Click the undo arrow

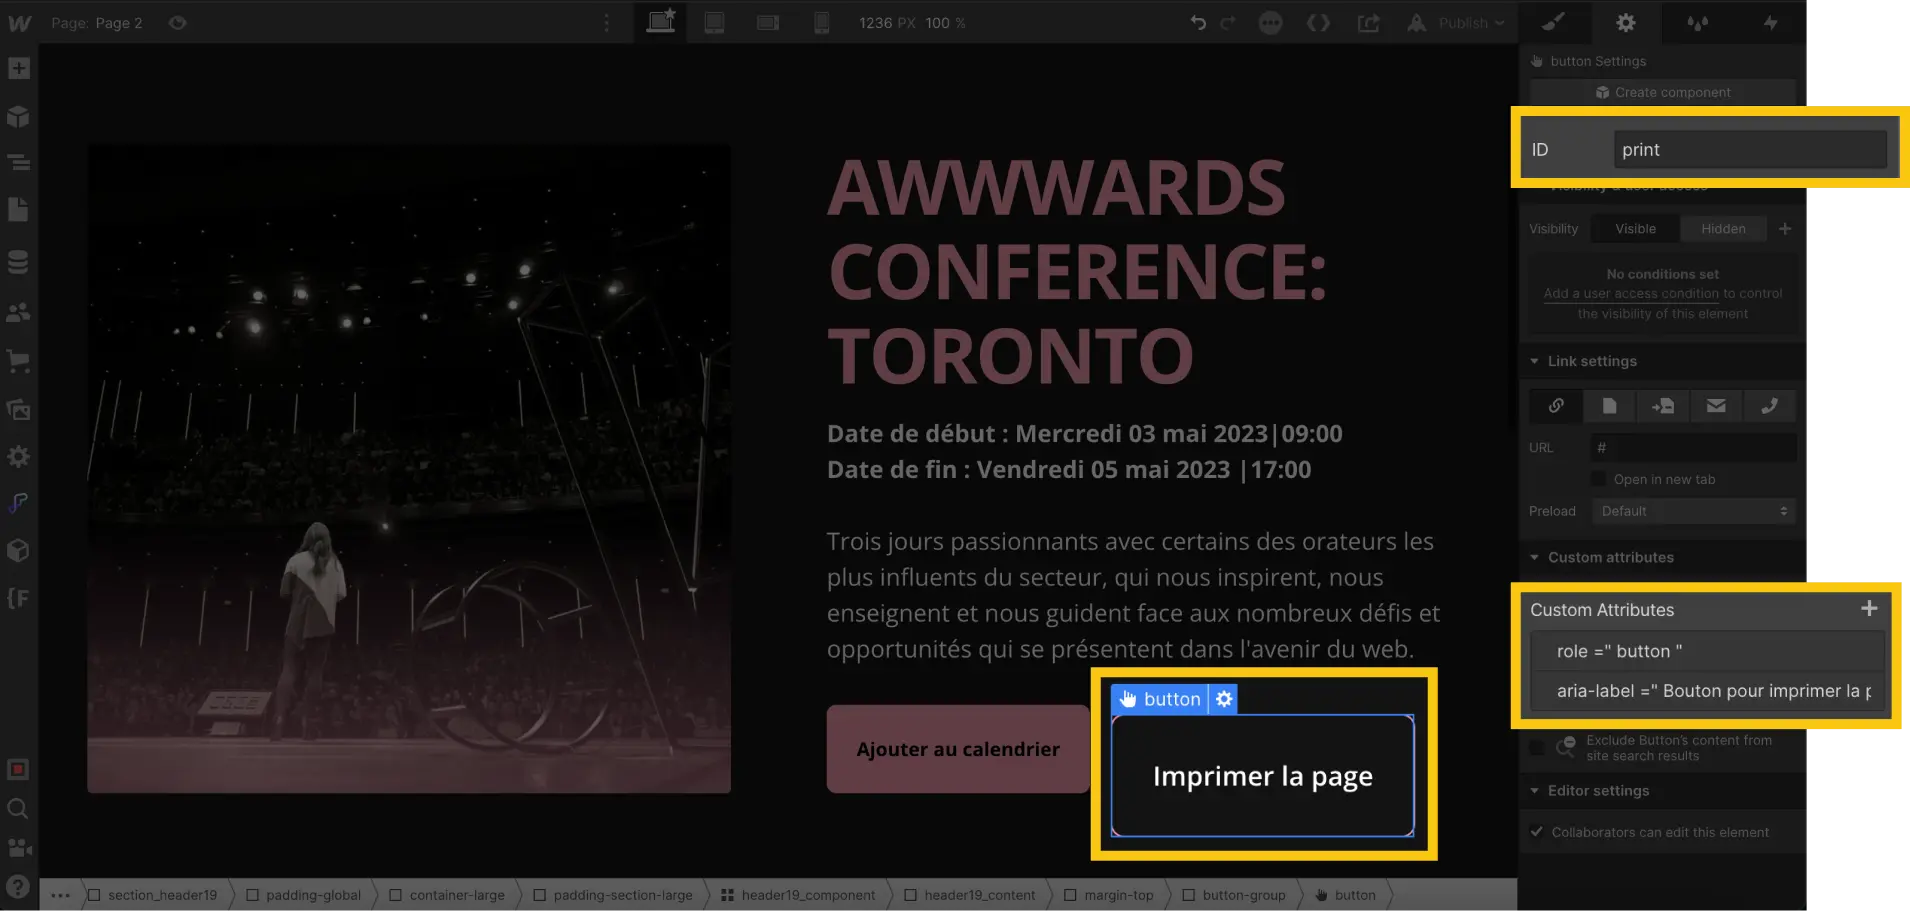tap(1198, 23)
